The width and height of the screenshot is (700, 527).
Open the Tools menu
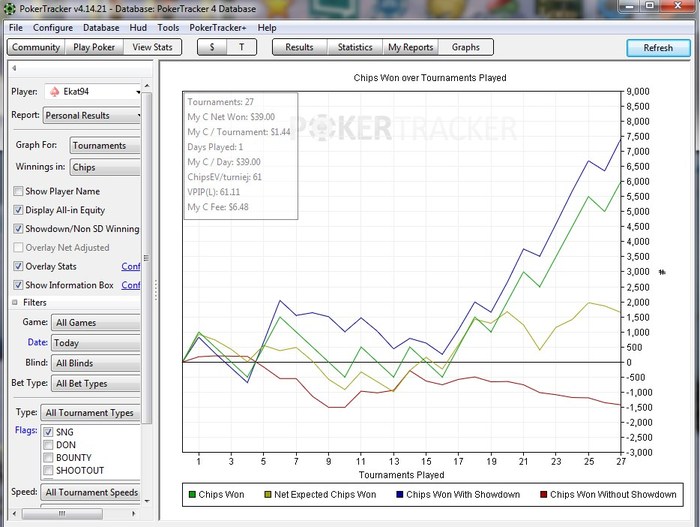coord(168,28)
